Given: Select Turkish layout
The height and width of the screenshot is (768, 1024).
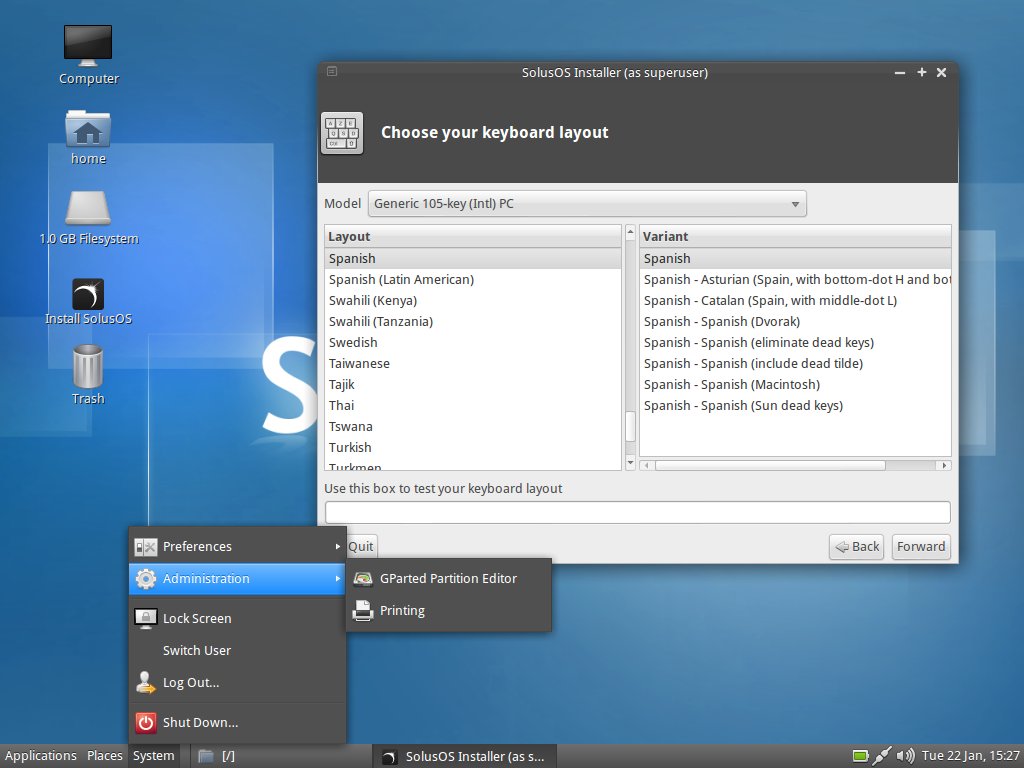Looking at the screenshot, I should (473, 447).
